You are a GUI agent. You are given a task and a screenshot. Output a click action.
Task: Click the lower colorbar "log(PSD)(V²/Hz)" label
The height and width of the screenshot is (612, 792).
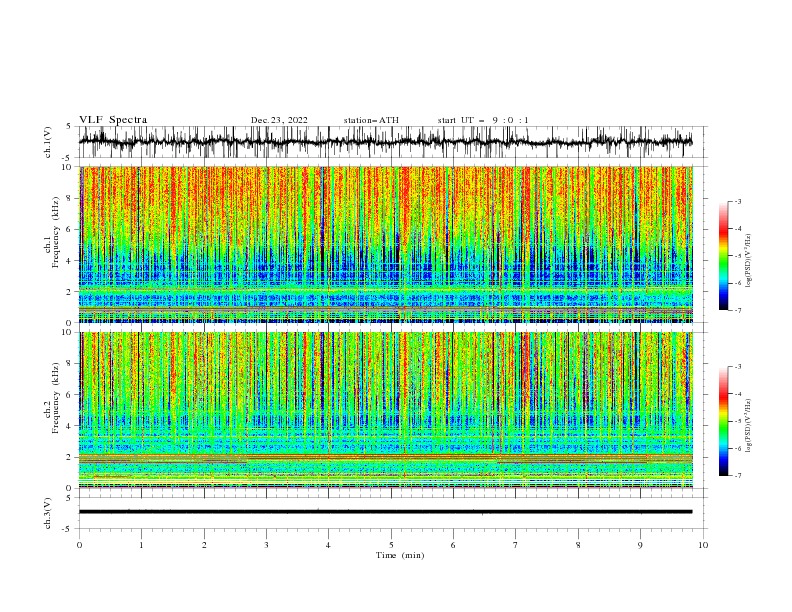(749, 426)
